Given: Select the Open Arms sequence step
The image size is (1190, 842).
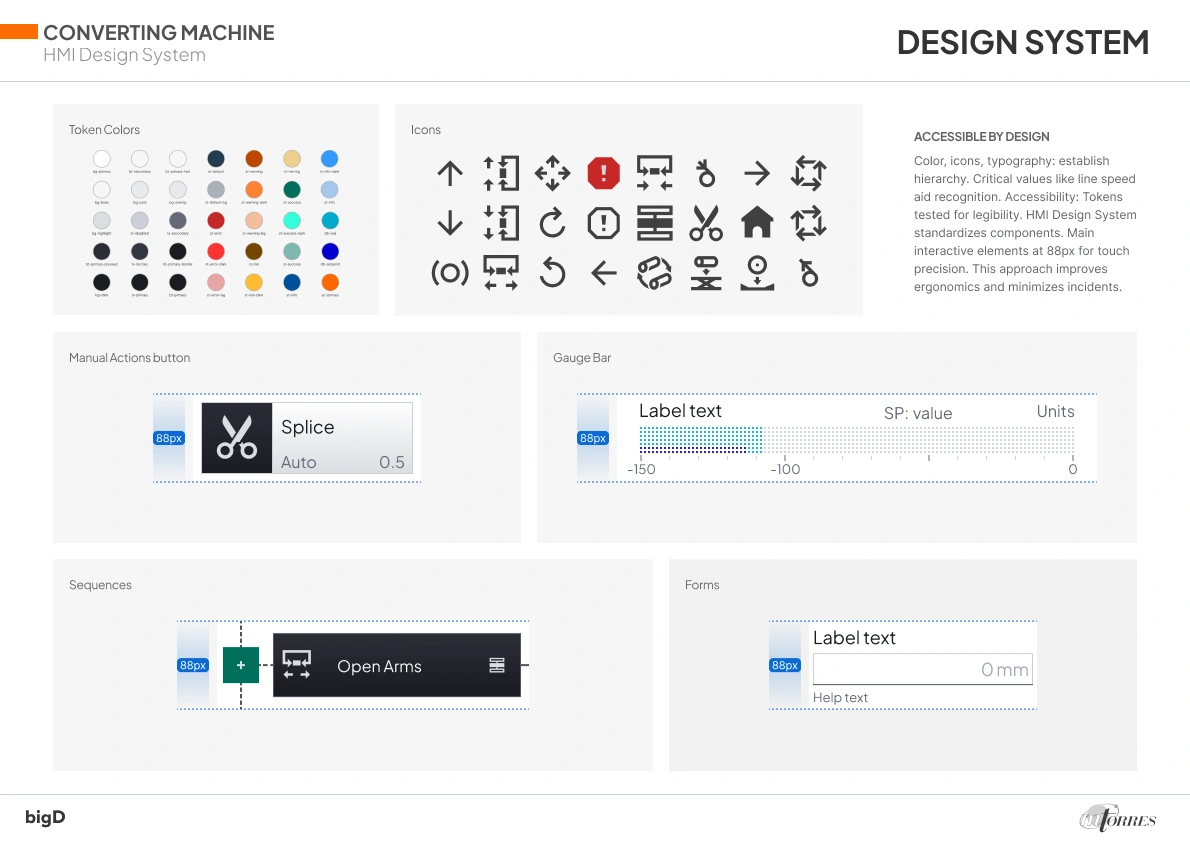Looking at the screenshot, I should pos(380,666).
